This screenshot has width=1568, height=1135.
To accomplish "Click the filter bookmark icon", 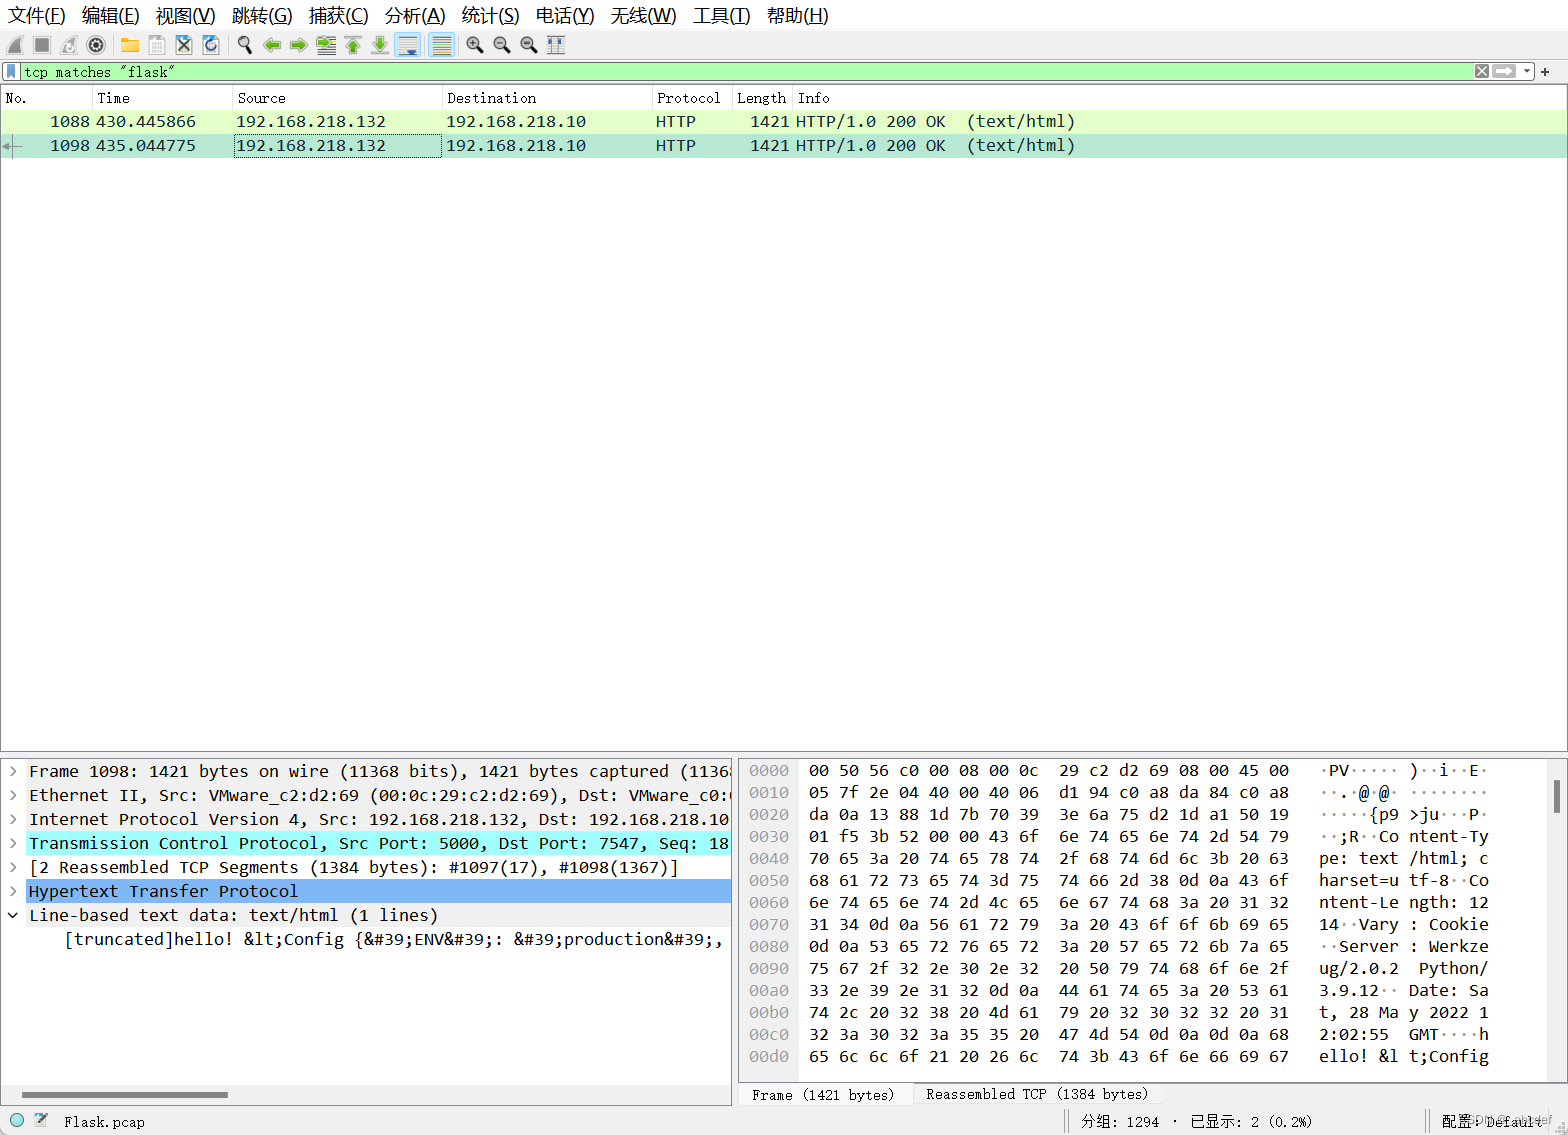I will (11, 72).
